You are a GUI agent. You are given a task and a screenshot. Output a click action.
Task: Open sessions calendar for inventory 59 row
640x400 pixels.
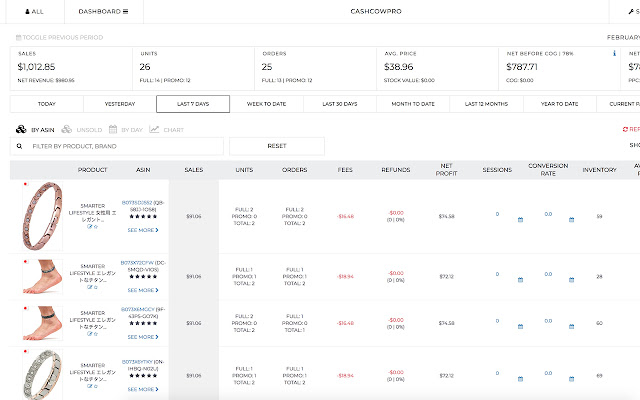pyautogui.click(x=520, y=220)
